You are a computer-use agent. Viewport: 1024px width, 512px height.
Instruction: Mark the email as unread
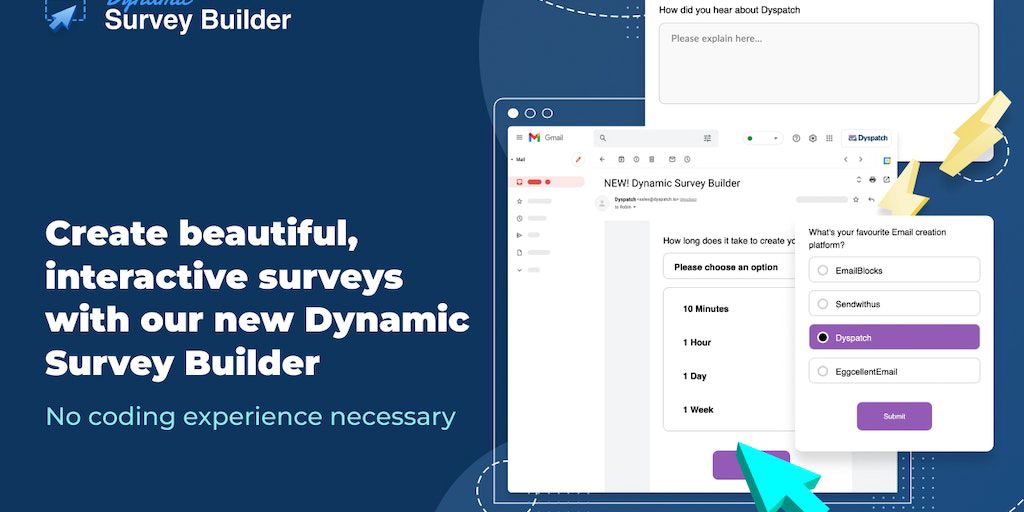[x=672, y=159]
